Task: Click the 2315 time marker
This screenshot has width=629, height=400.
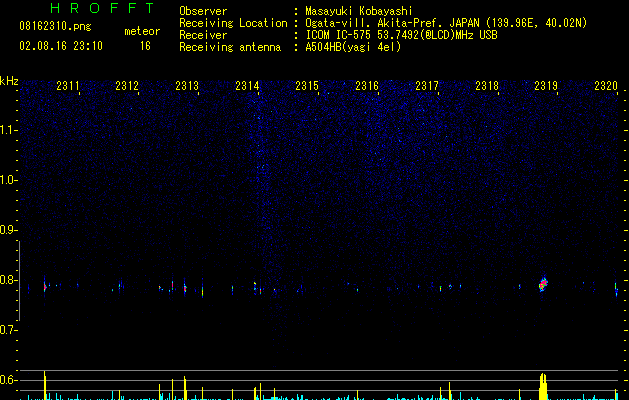Action: pos(307,86)
